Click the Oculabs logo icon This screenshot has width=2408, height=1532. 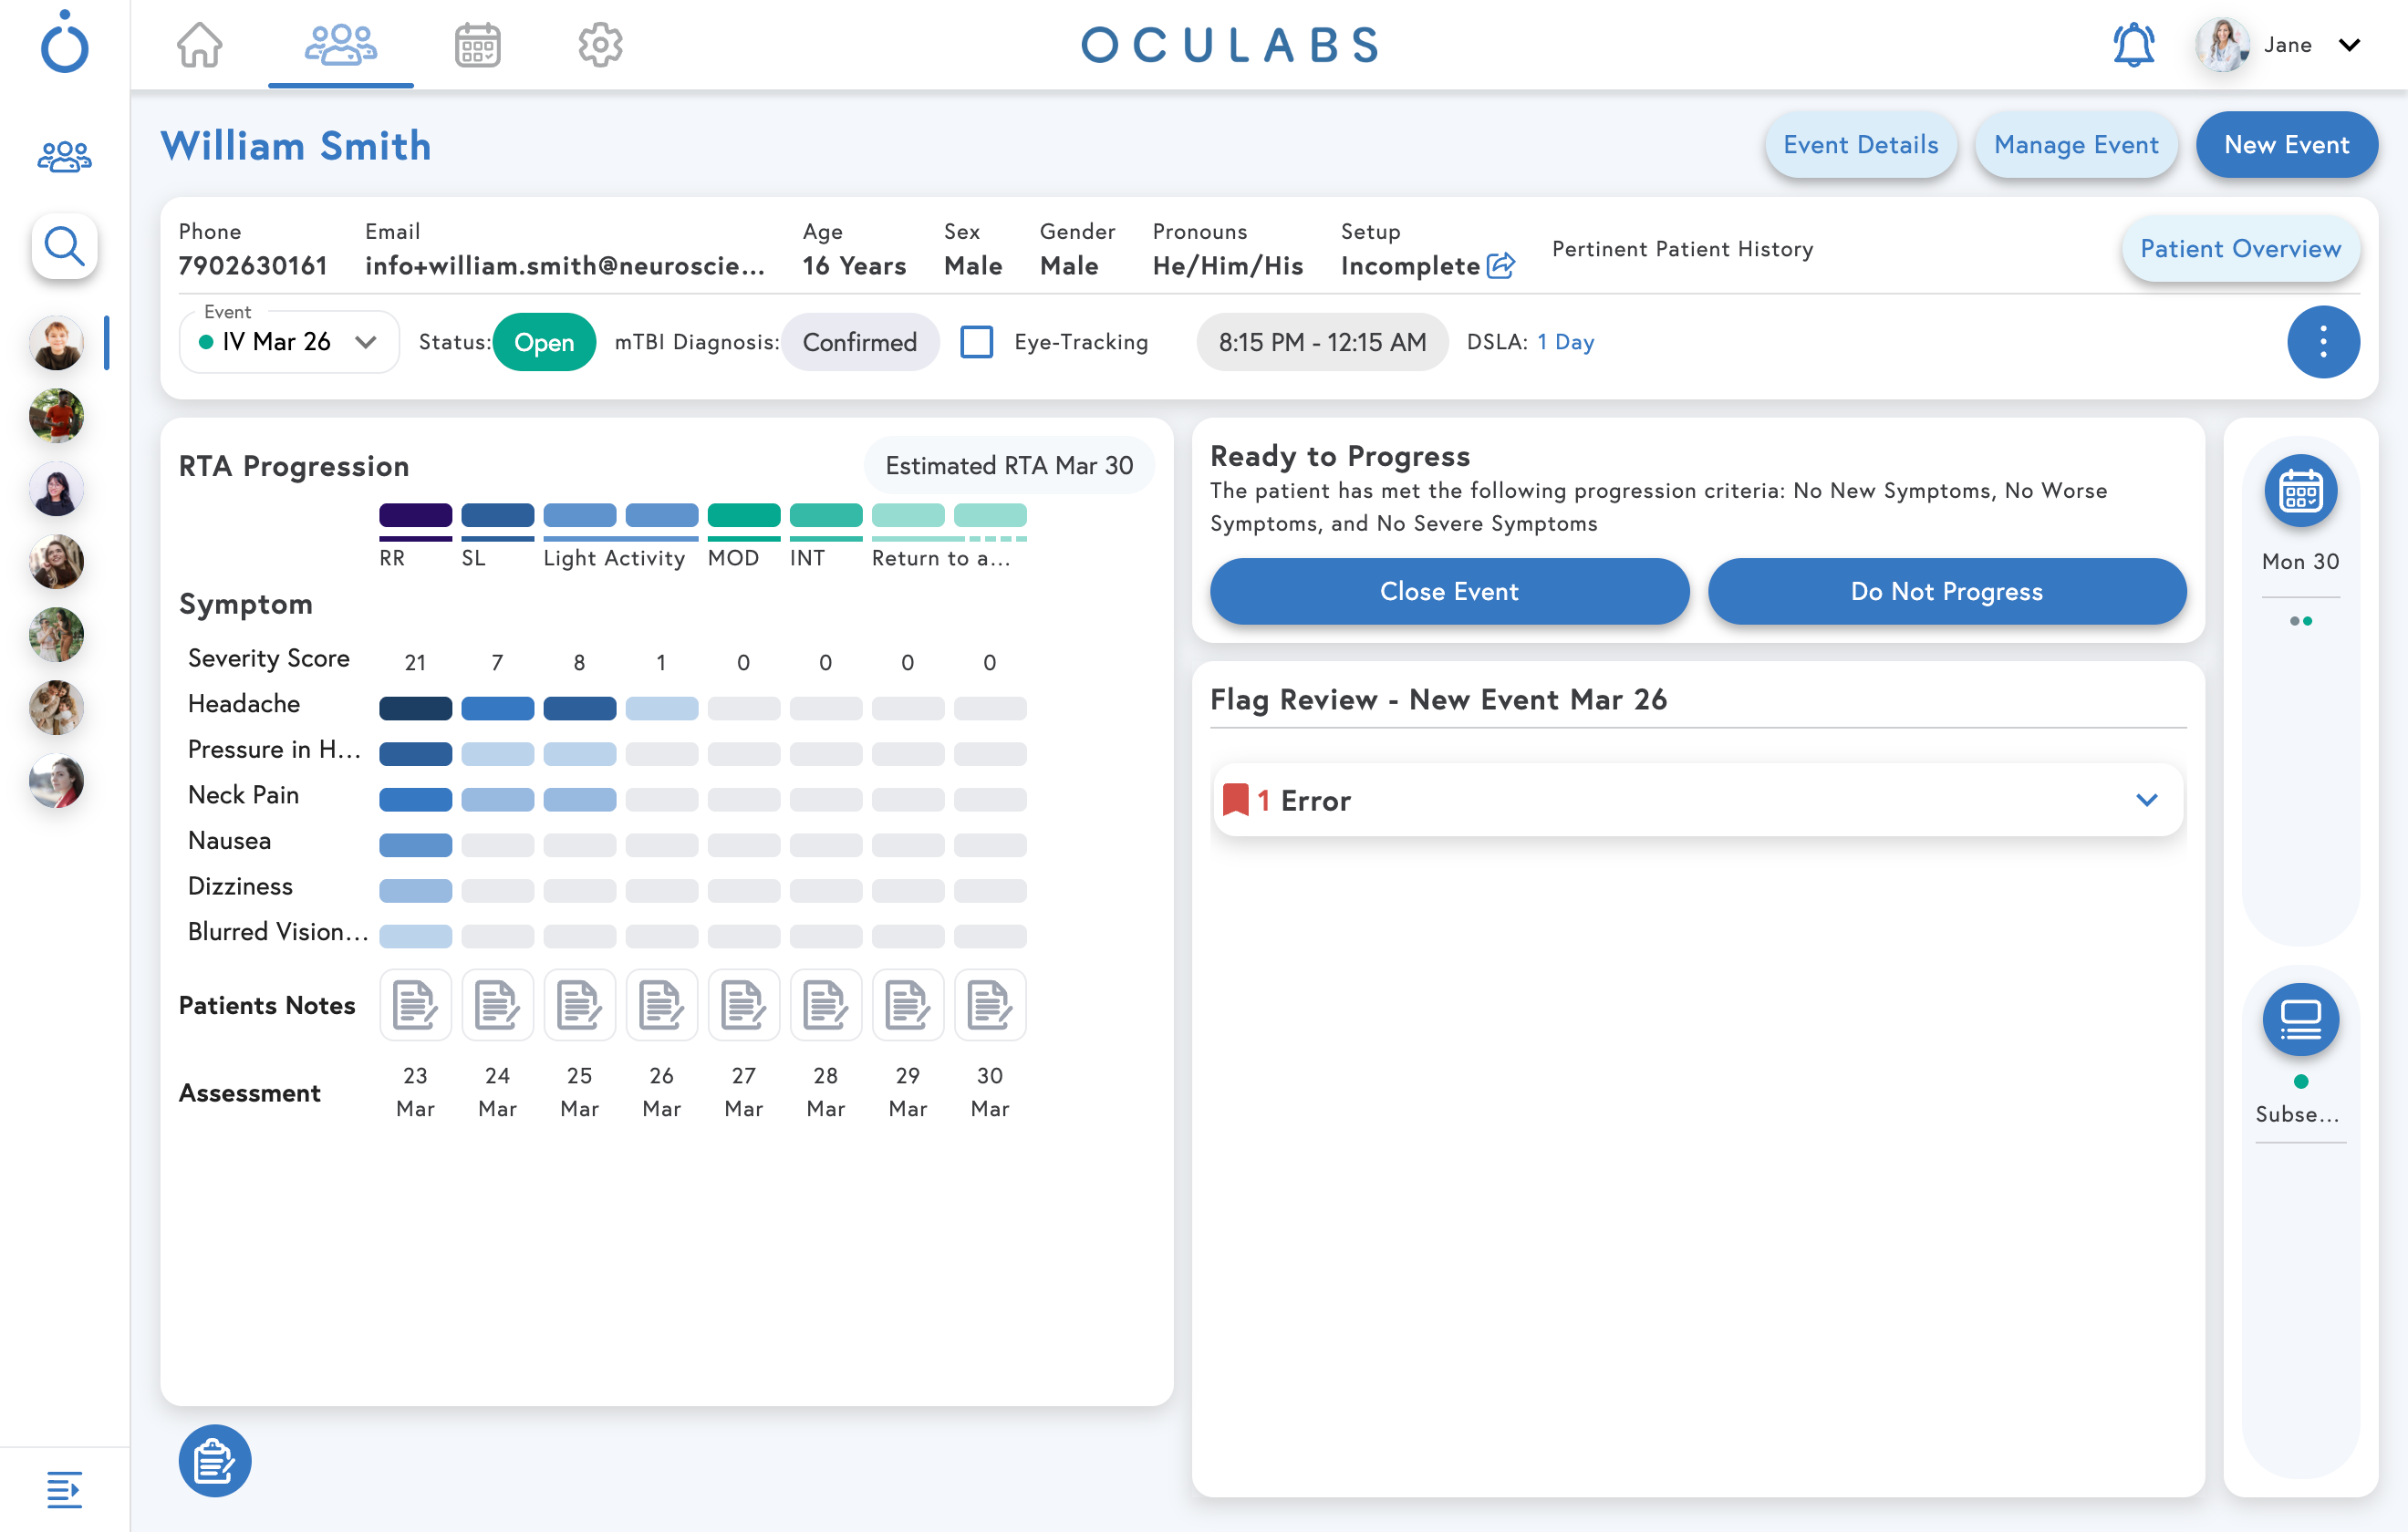click(x=64, y=42)
